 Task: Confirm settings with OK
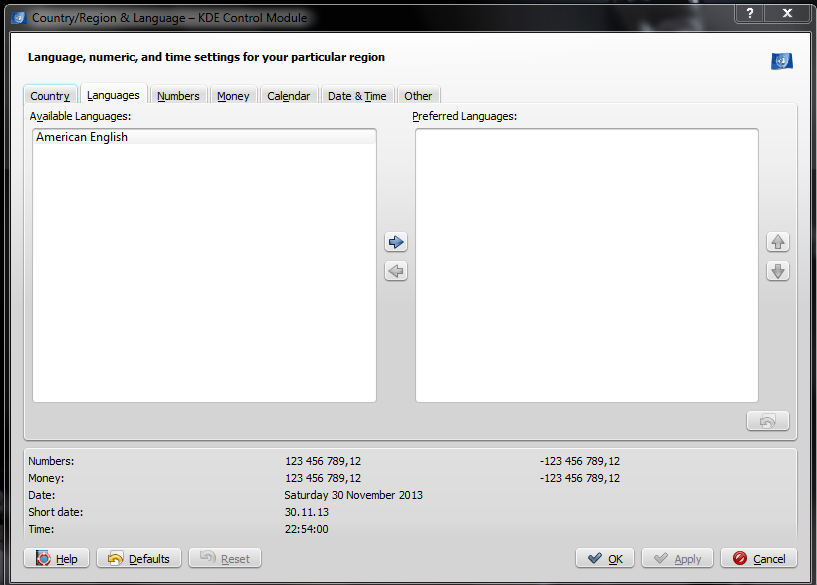click(605, 558)
